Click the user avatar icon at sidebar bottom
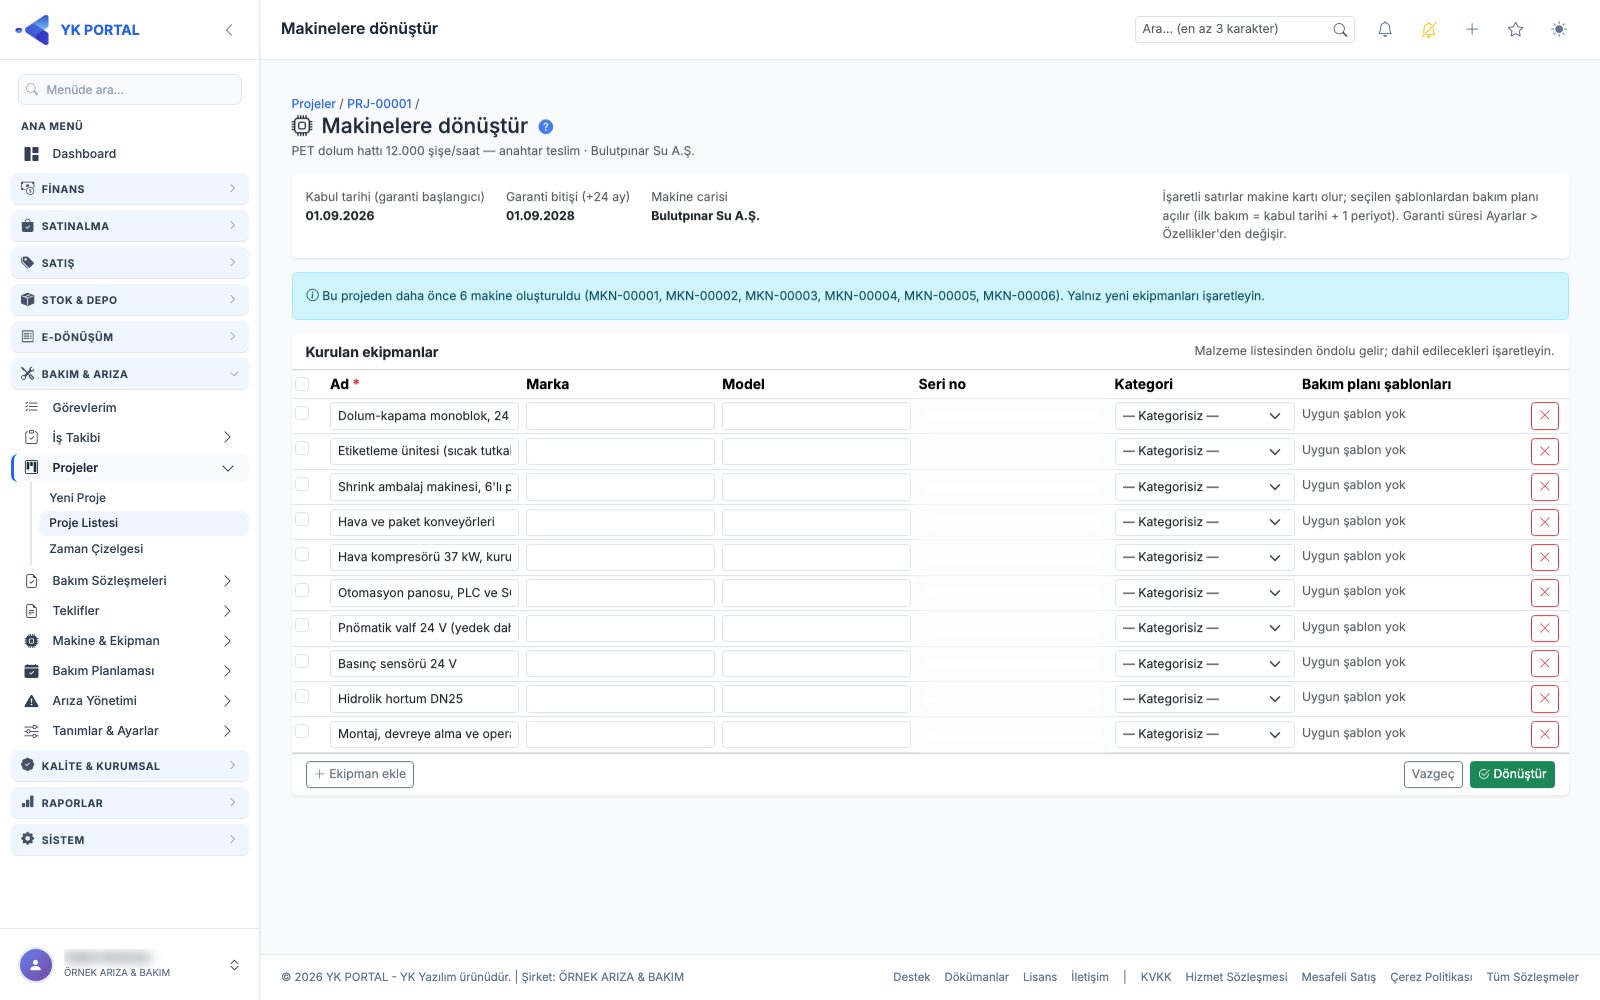Viewport: 1600px width, 1000px height. point(36,965)
